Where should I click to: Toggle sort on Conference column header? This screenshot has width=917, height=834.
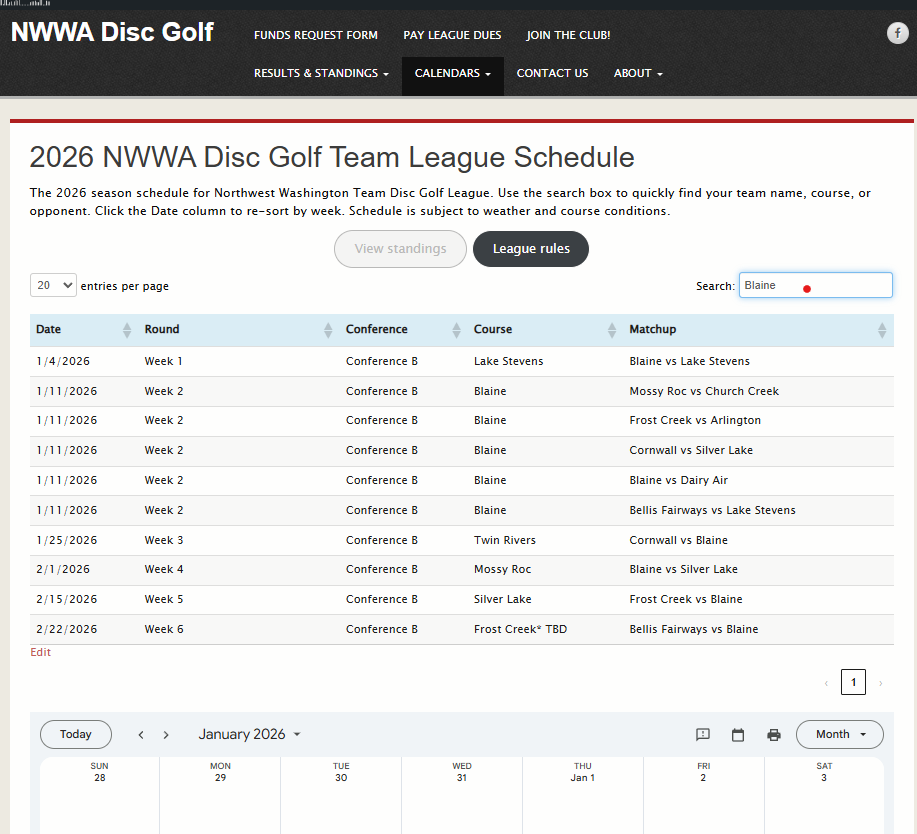(377, 329)
